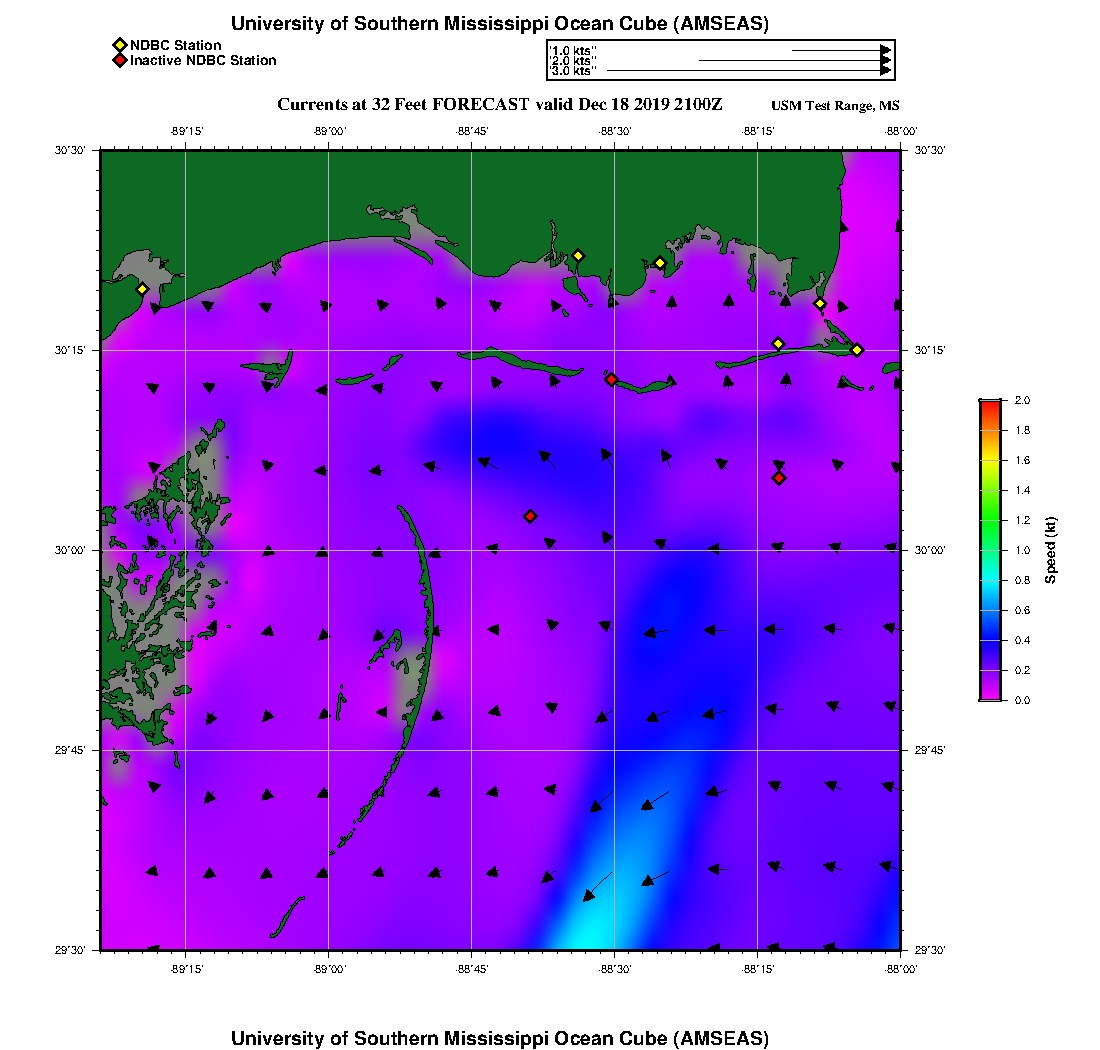Click the red inactive station on the barrier island
Image resolution: width=1100 pixels, height=1050 pixels.
click(611, 379)
